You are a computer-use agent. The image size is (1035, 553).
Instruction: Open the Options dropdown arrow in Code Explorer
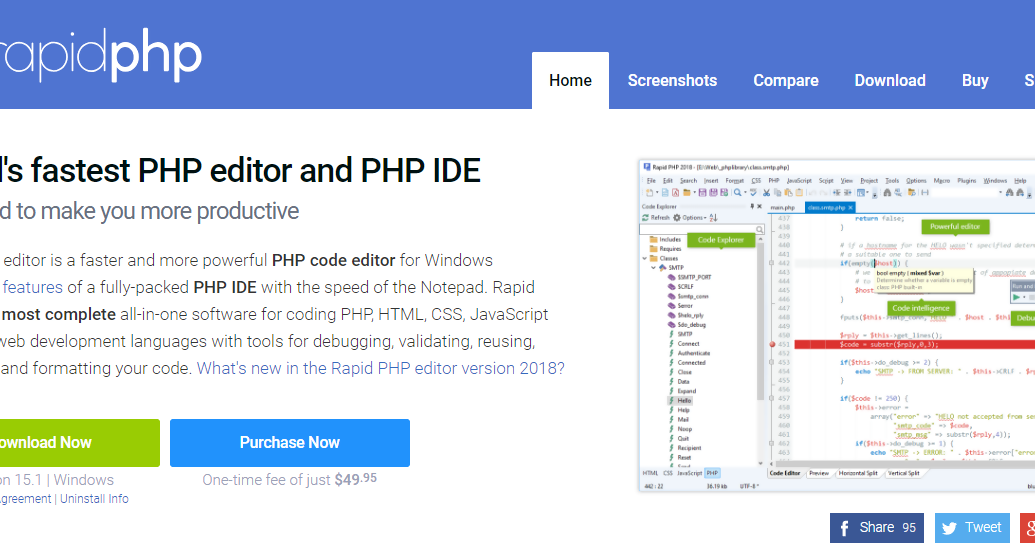[705, 218]
